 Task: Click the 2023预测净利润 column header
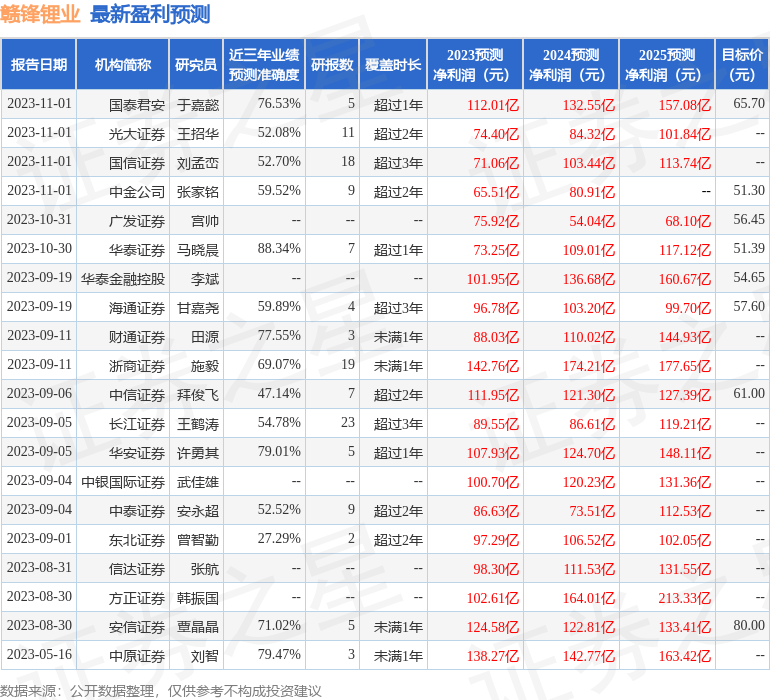pyautogui.click(x=475, y=64)
